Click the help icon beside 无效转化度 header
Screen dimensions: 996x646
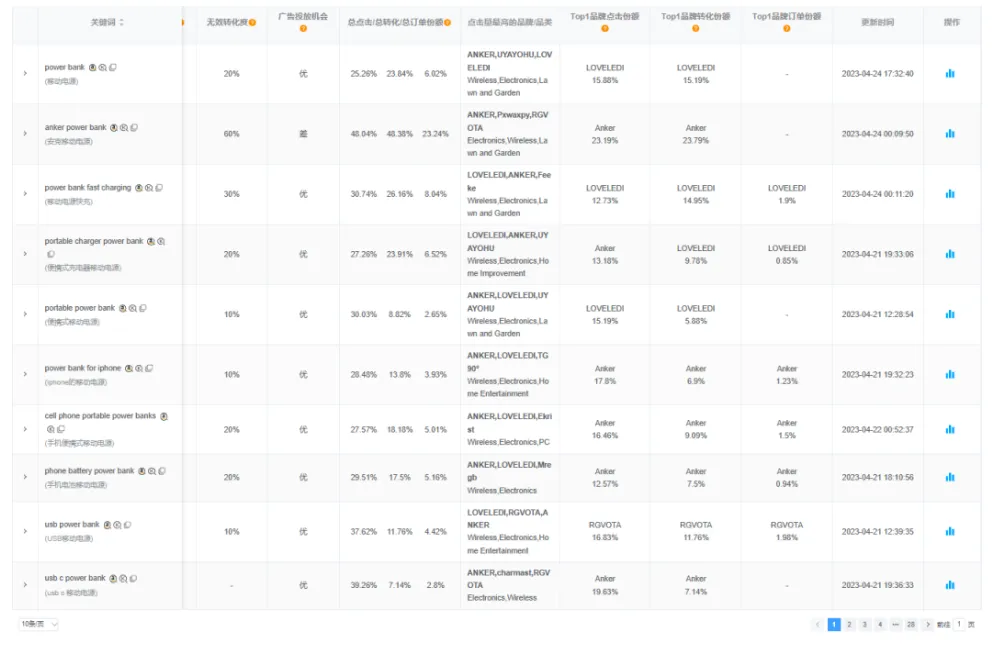pos(252,22)
